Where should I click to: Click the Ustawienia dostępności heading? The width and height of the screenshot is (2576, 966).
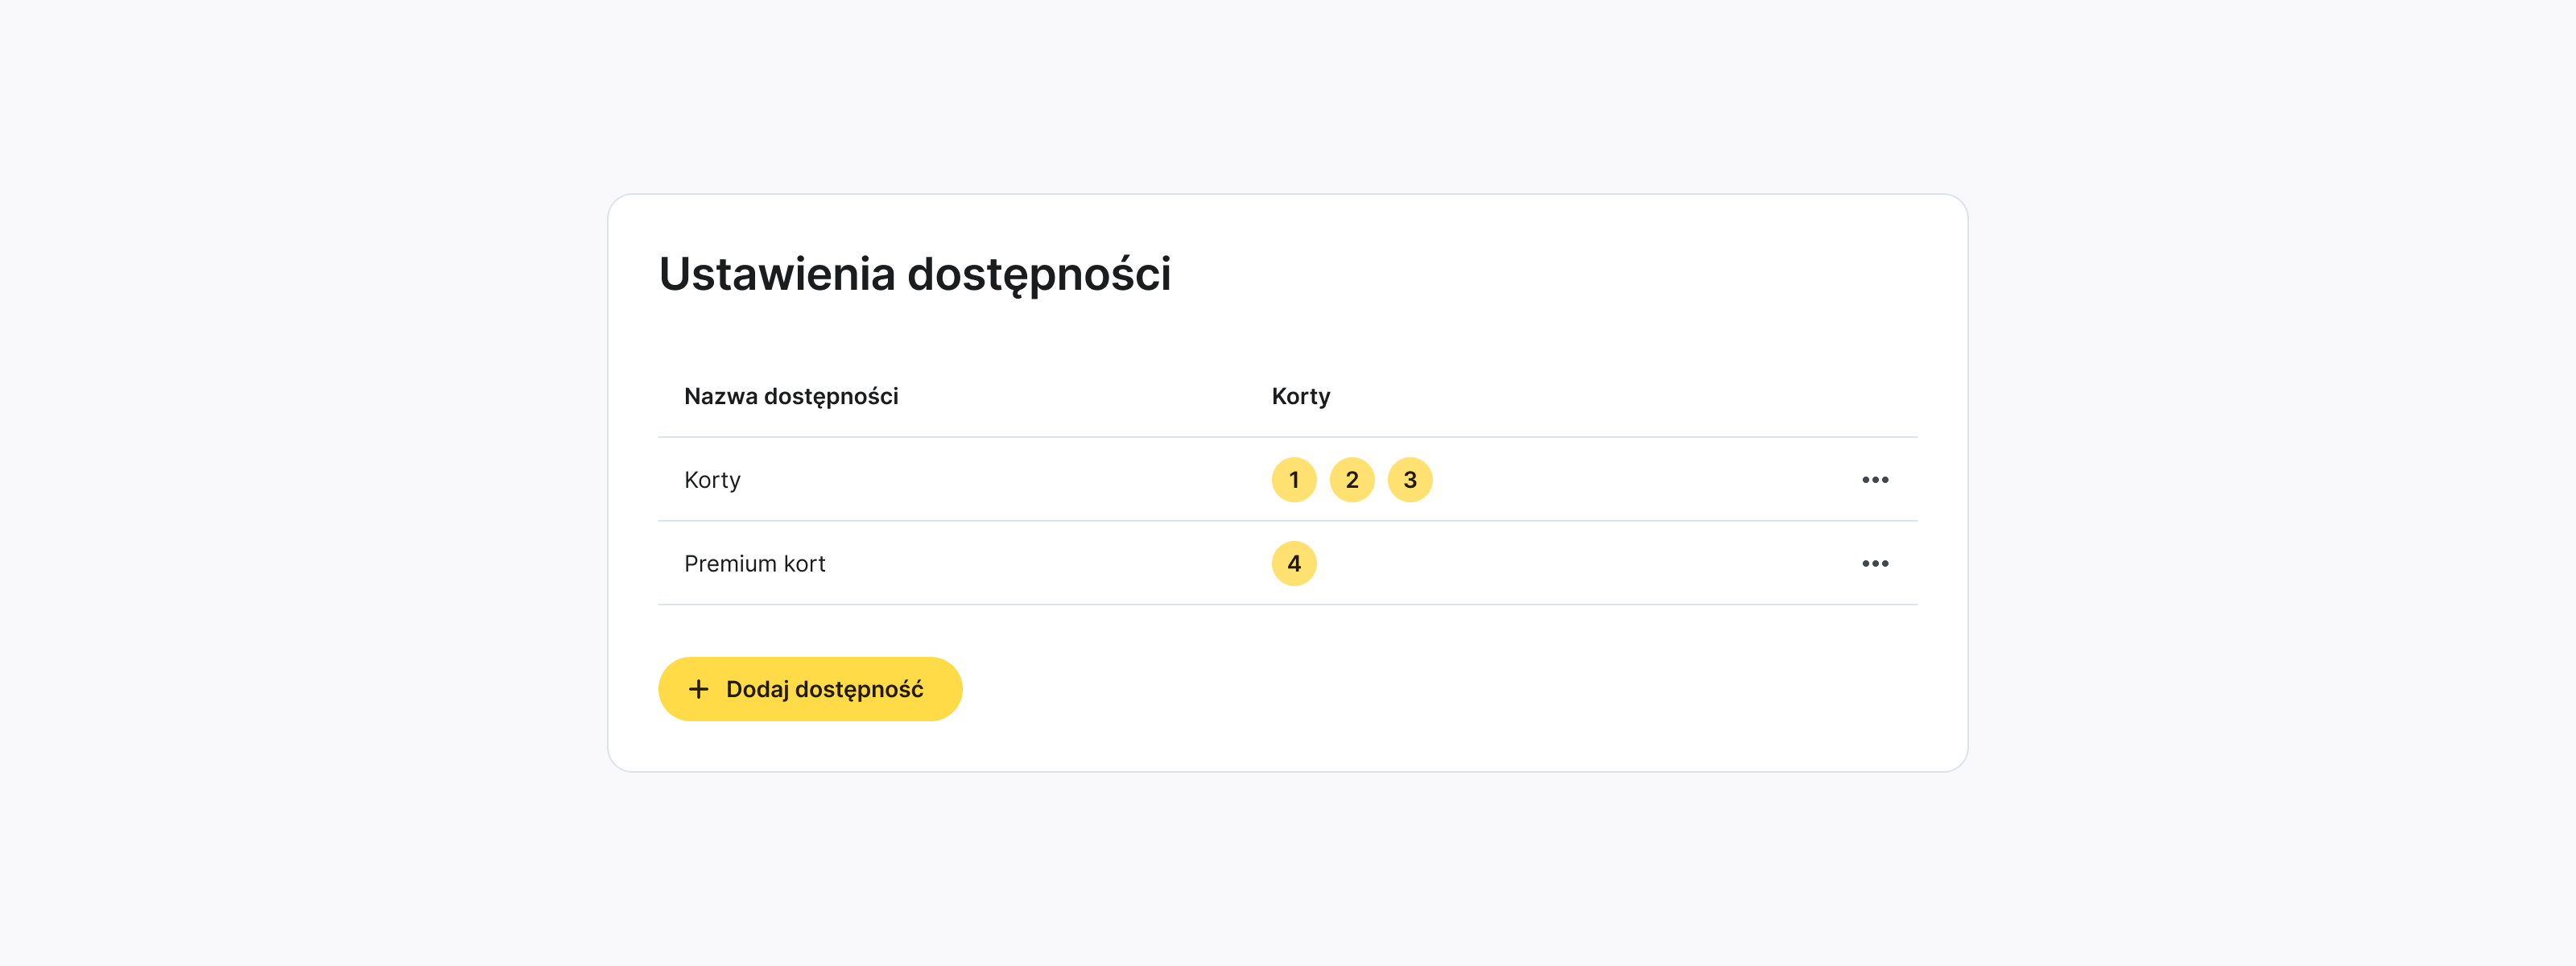point(914,274)
